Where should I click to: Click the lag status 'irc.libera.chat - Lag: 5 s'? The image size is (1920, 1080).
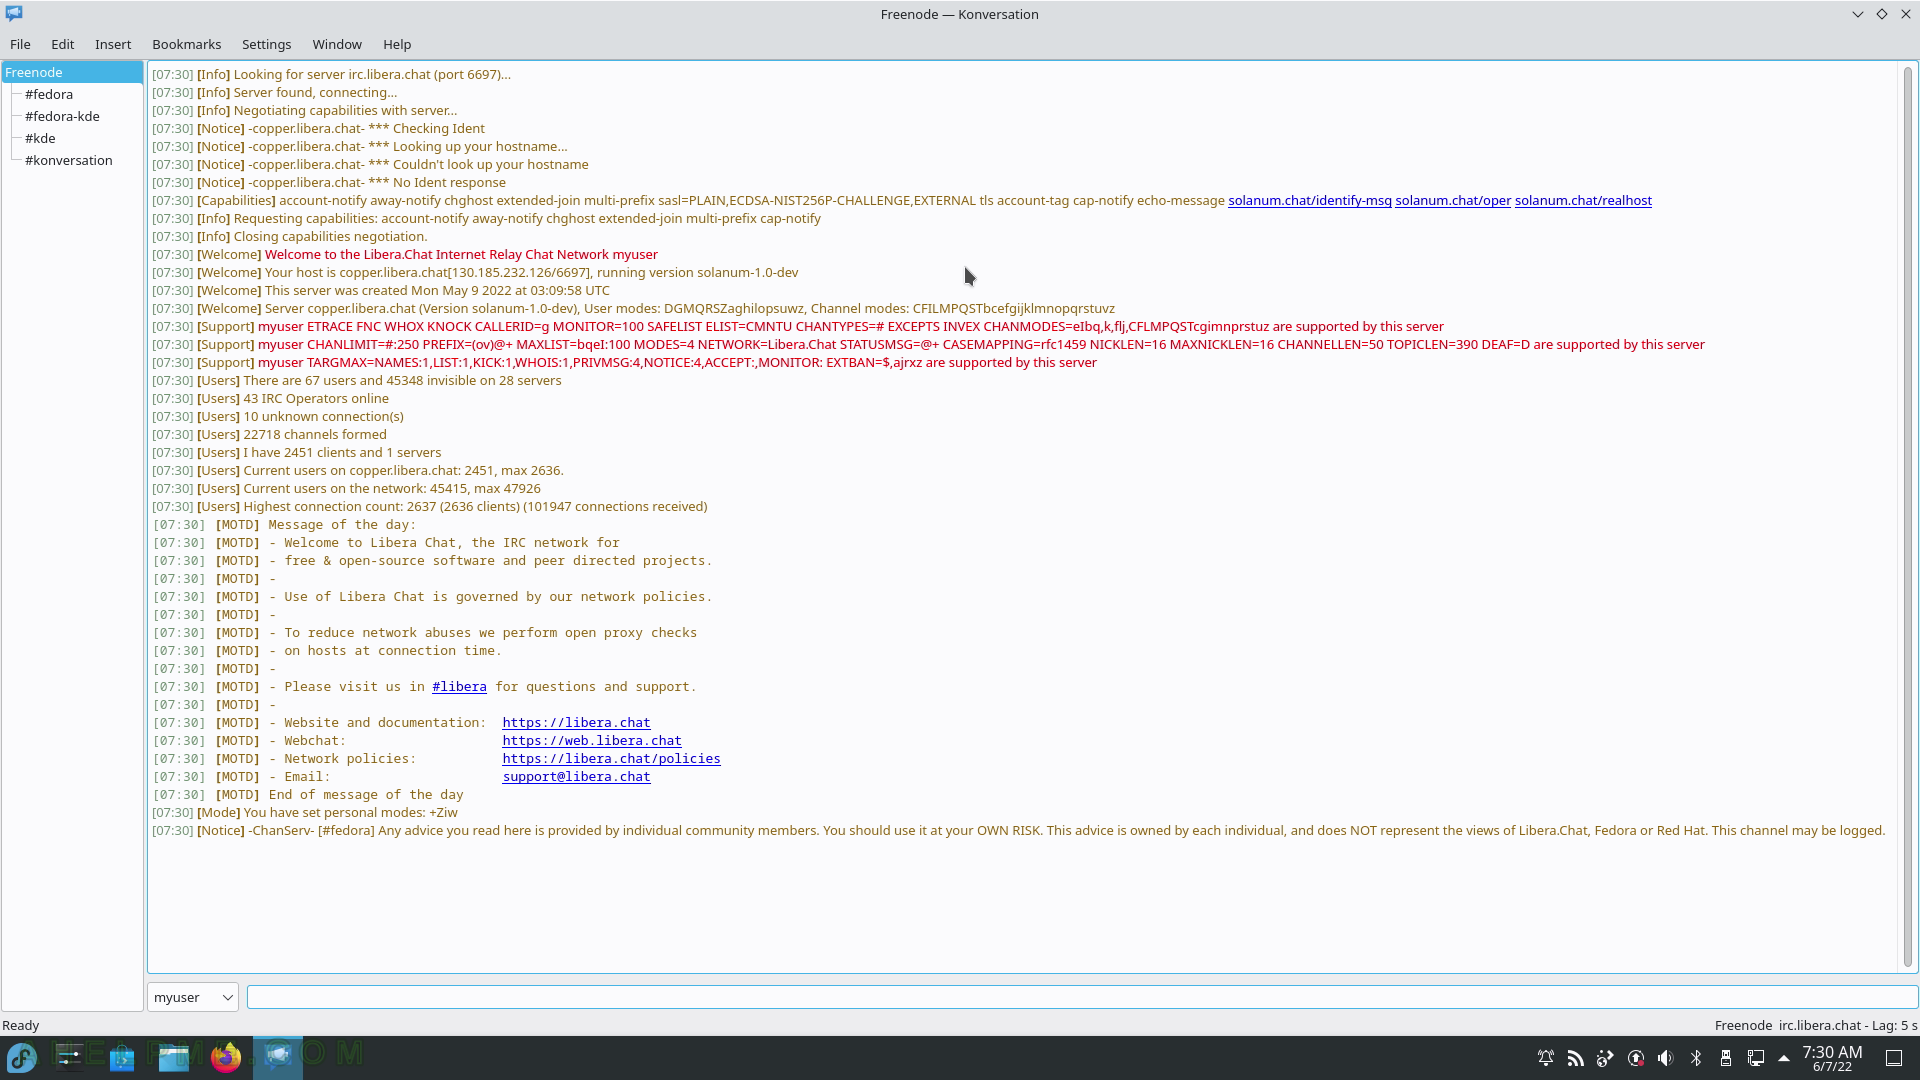pos(1848,1025)
